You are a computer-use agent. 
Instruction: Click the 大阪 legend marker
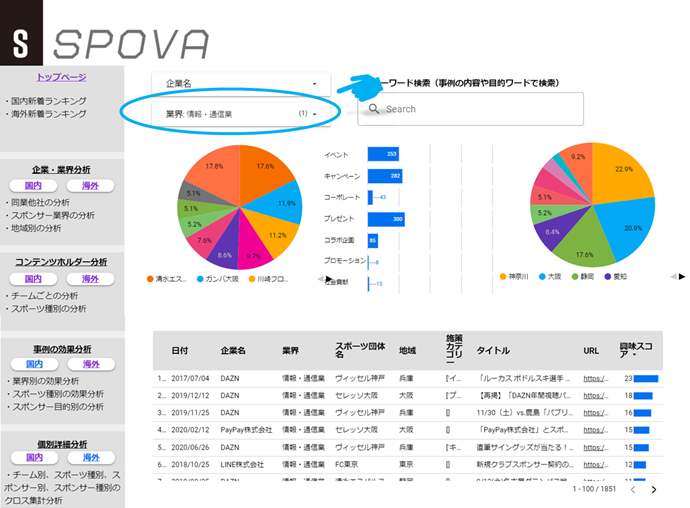coord(542,276)
